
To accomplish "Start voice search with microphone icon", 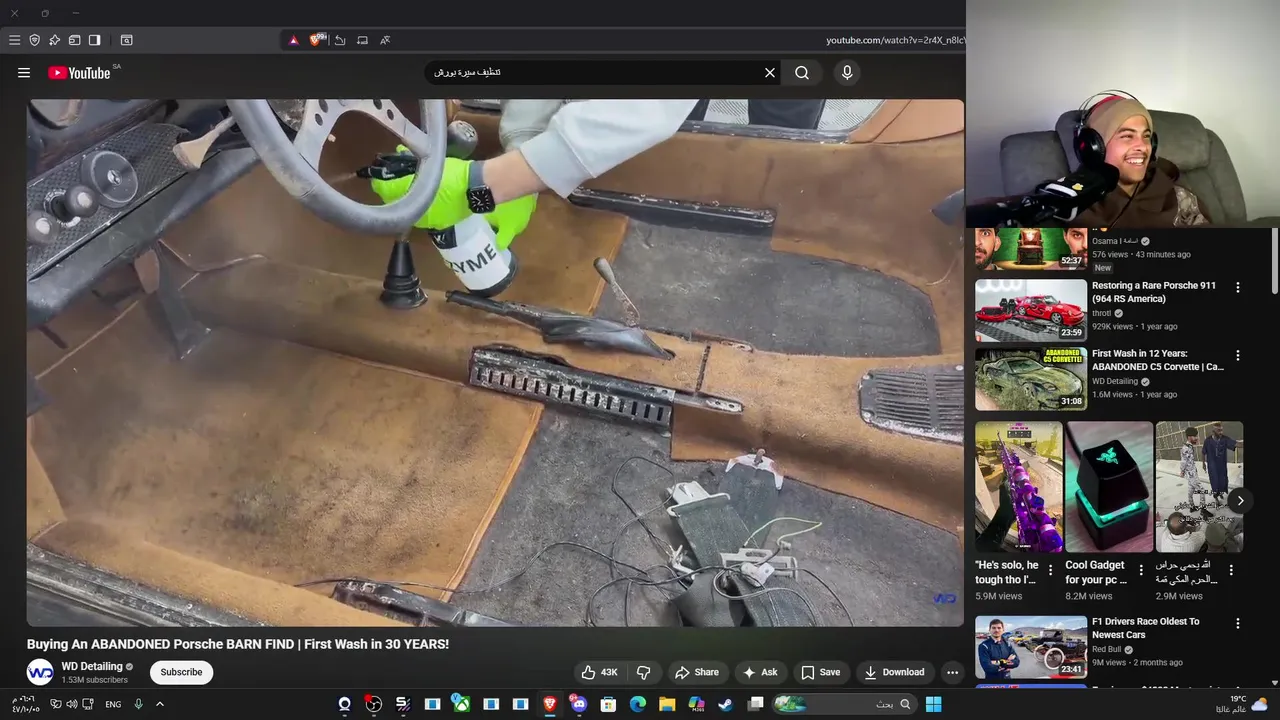I will coord(847,72).
